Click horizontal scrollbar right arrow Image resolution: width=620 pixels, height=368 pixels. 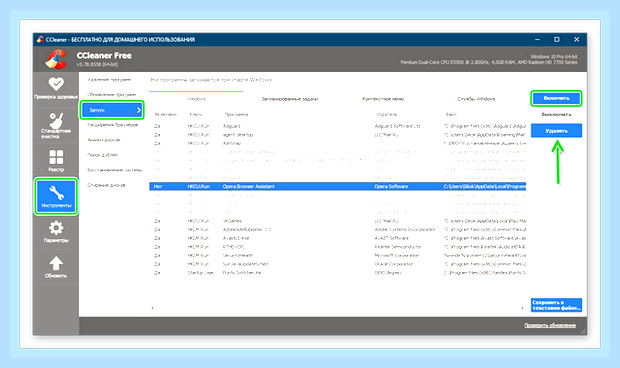[x=522, y=308]
